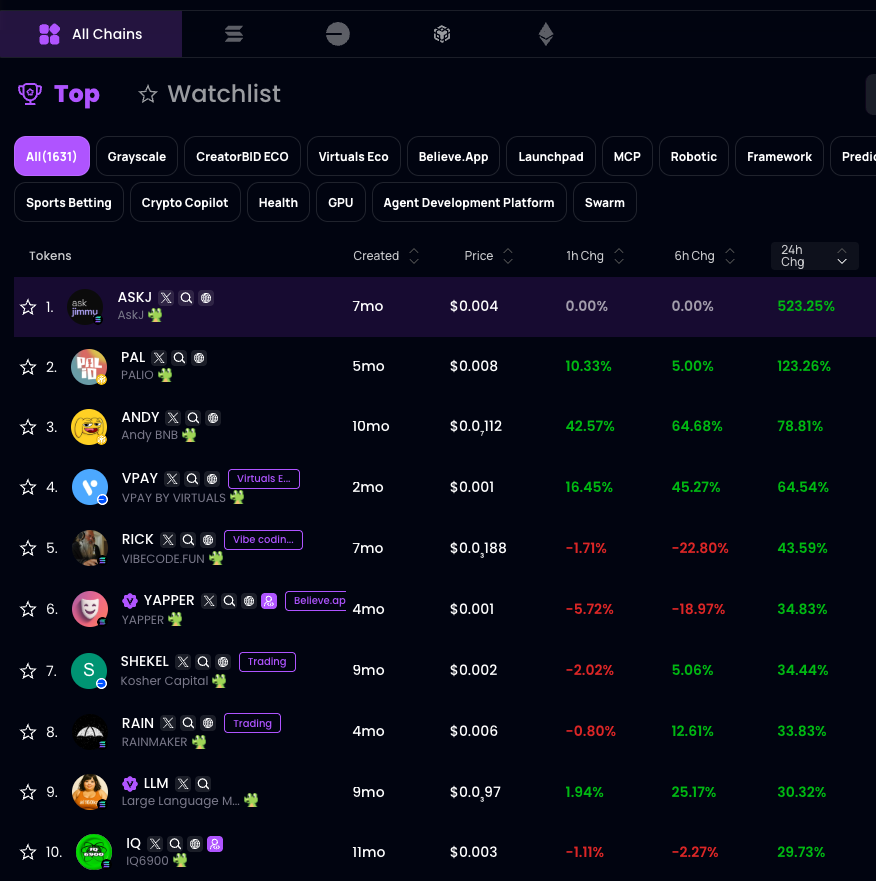Screen dimensions: 876x881
Task: Star LLM to add to watchlist
Action: [x=28, y=792]
